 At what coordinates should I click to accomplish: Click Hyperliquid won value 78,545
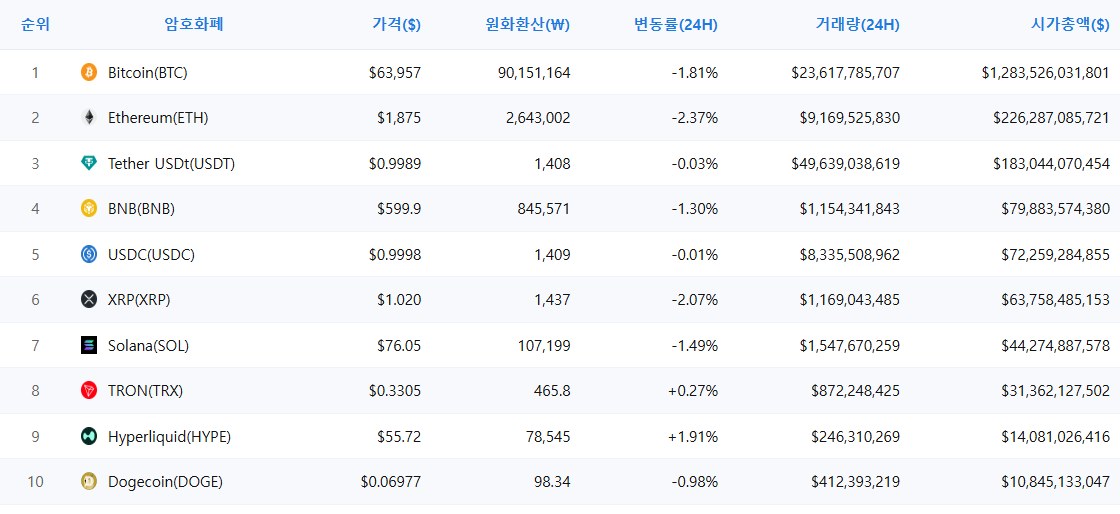coord(549,436)
